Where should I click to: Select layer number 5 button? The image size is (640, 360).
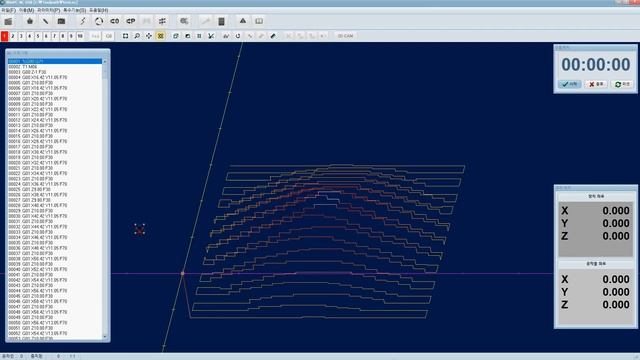click(x=38, y=36)
